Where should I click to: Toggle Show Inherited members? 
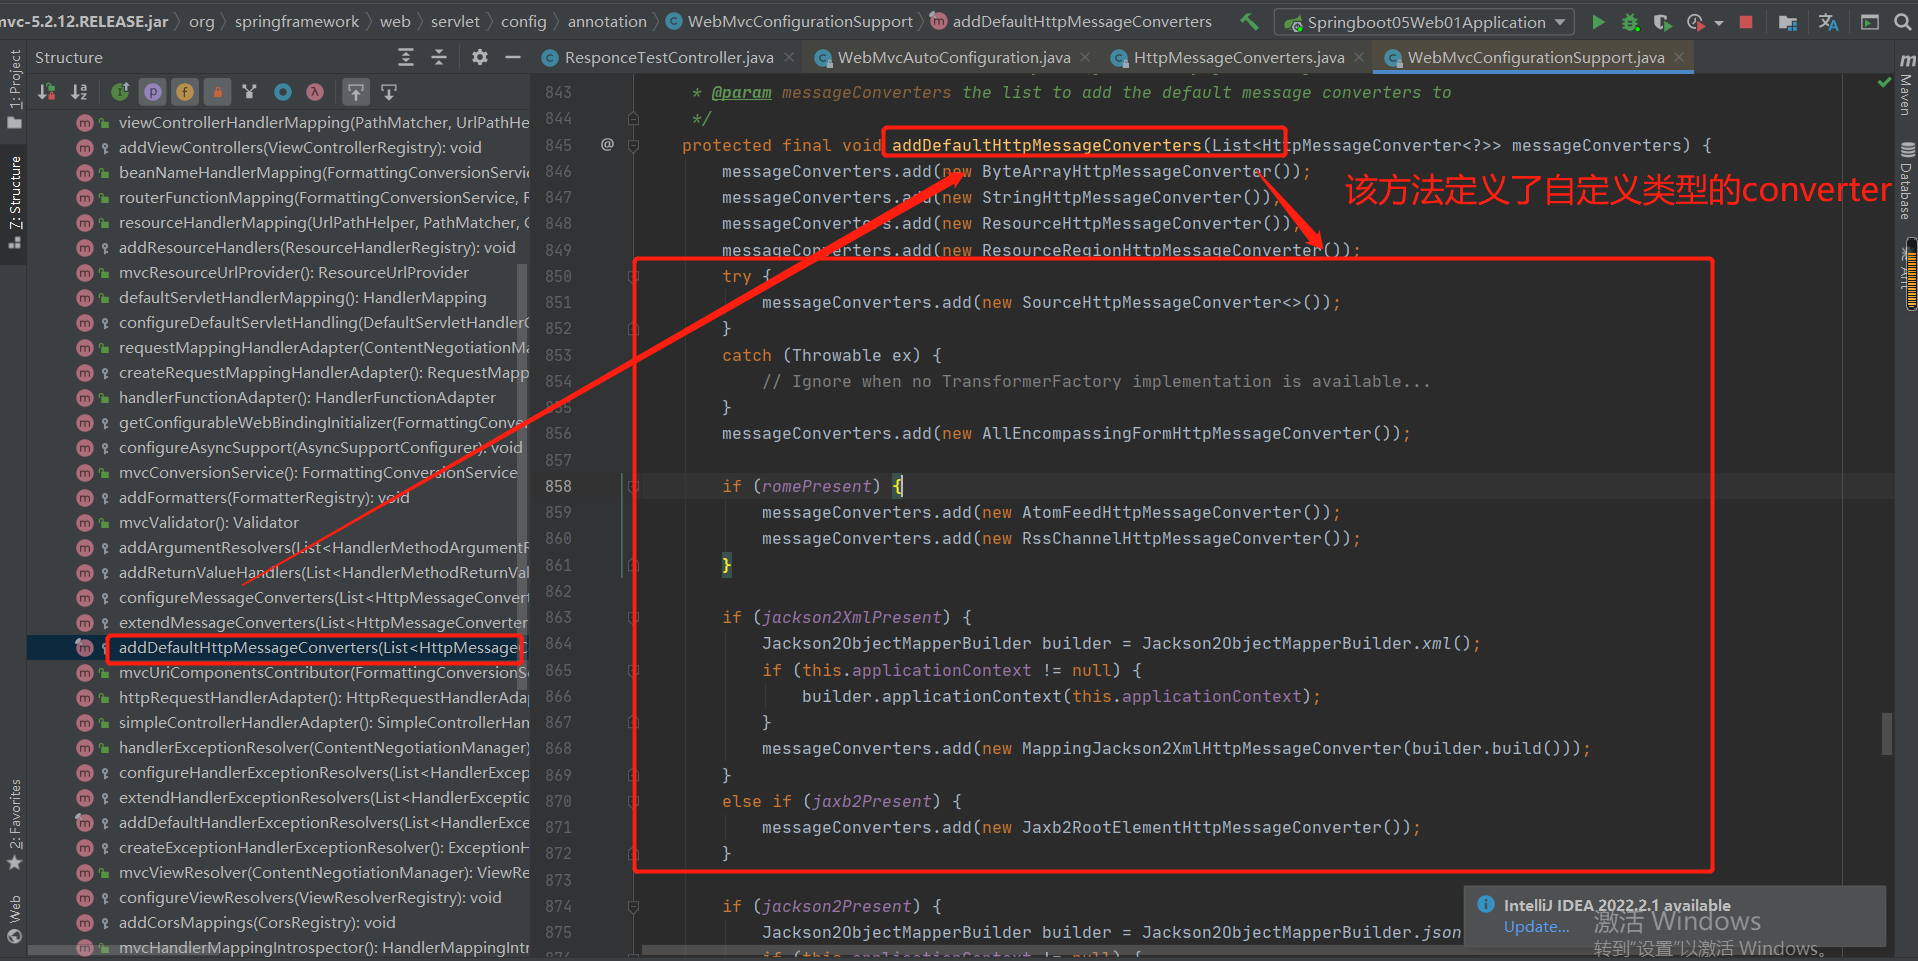tap(120, 92)
